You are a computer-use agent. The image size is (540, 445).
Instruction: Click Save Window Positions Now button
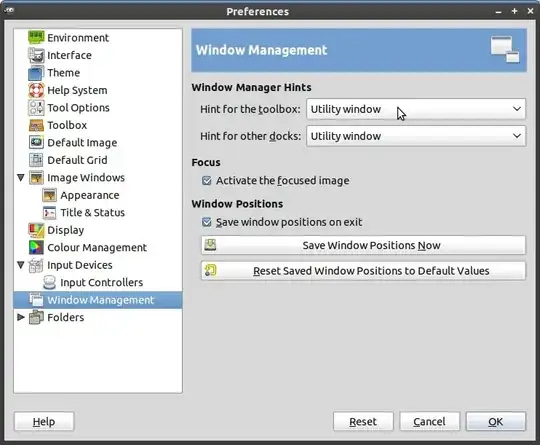[364, 245]
